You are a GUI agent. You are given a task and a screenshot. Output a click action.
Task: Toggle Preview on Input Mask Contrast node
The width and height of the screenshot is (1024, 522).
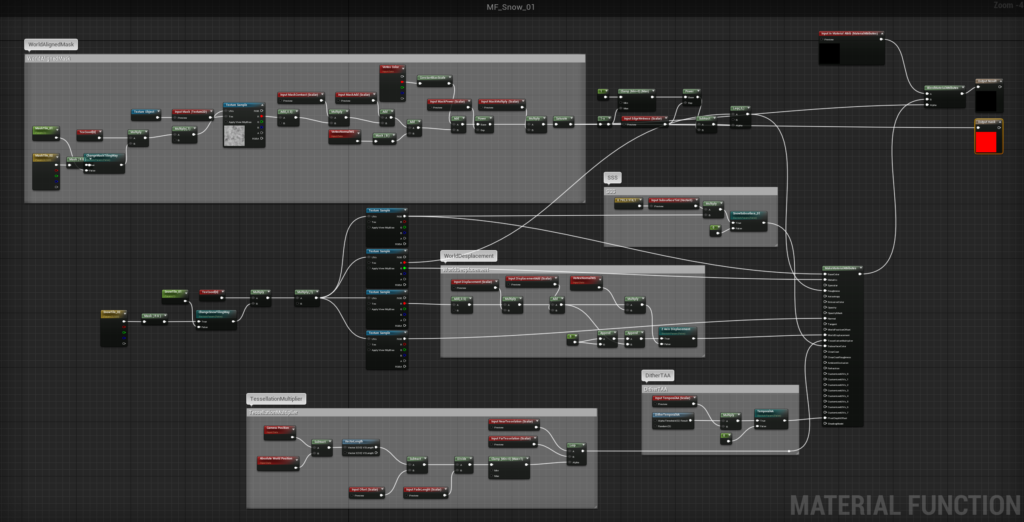coord(280,102)
